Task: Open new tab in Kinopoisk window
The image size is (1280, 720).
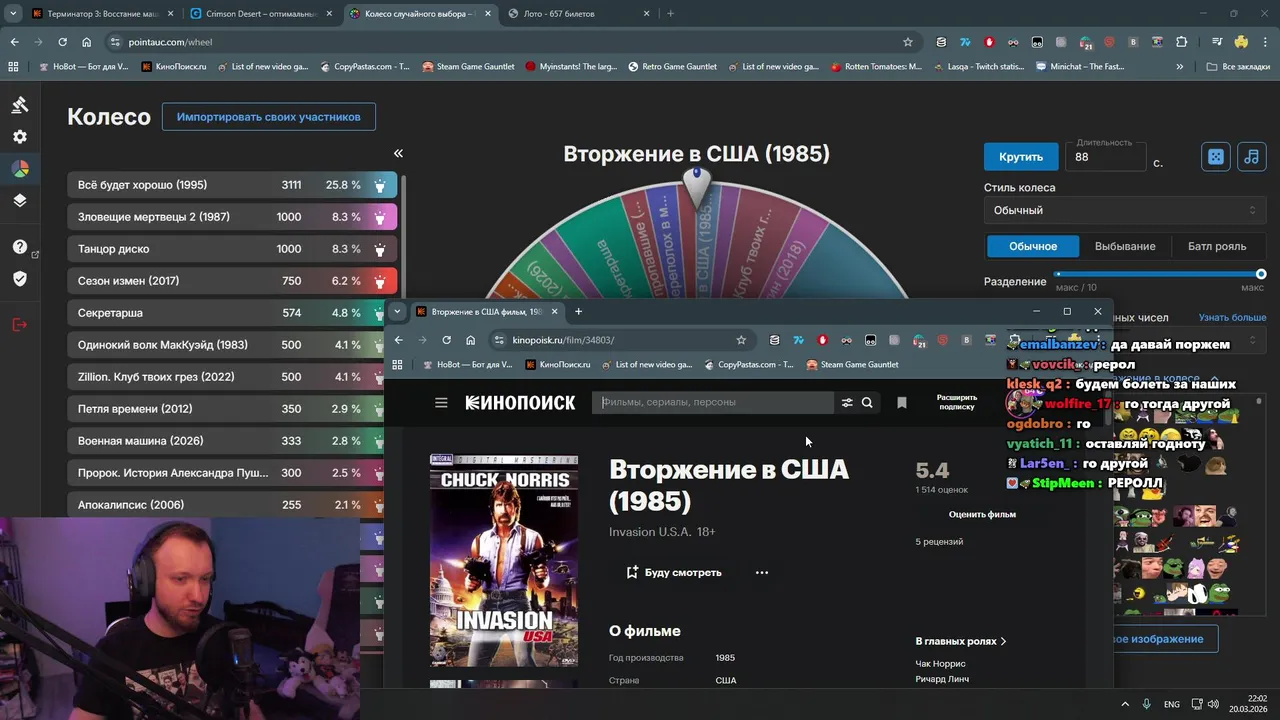Action: coord(578,311)
